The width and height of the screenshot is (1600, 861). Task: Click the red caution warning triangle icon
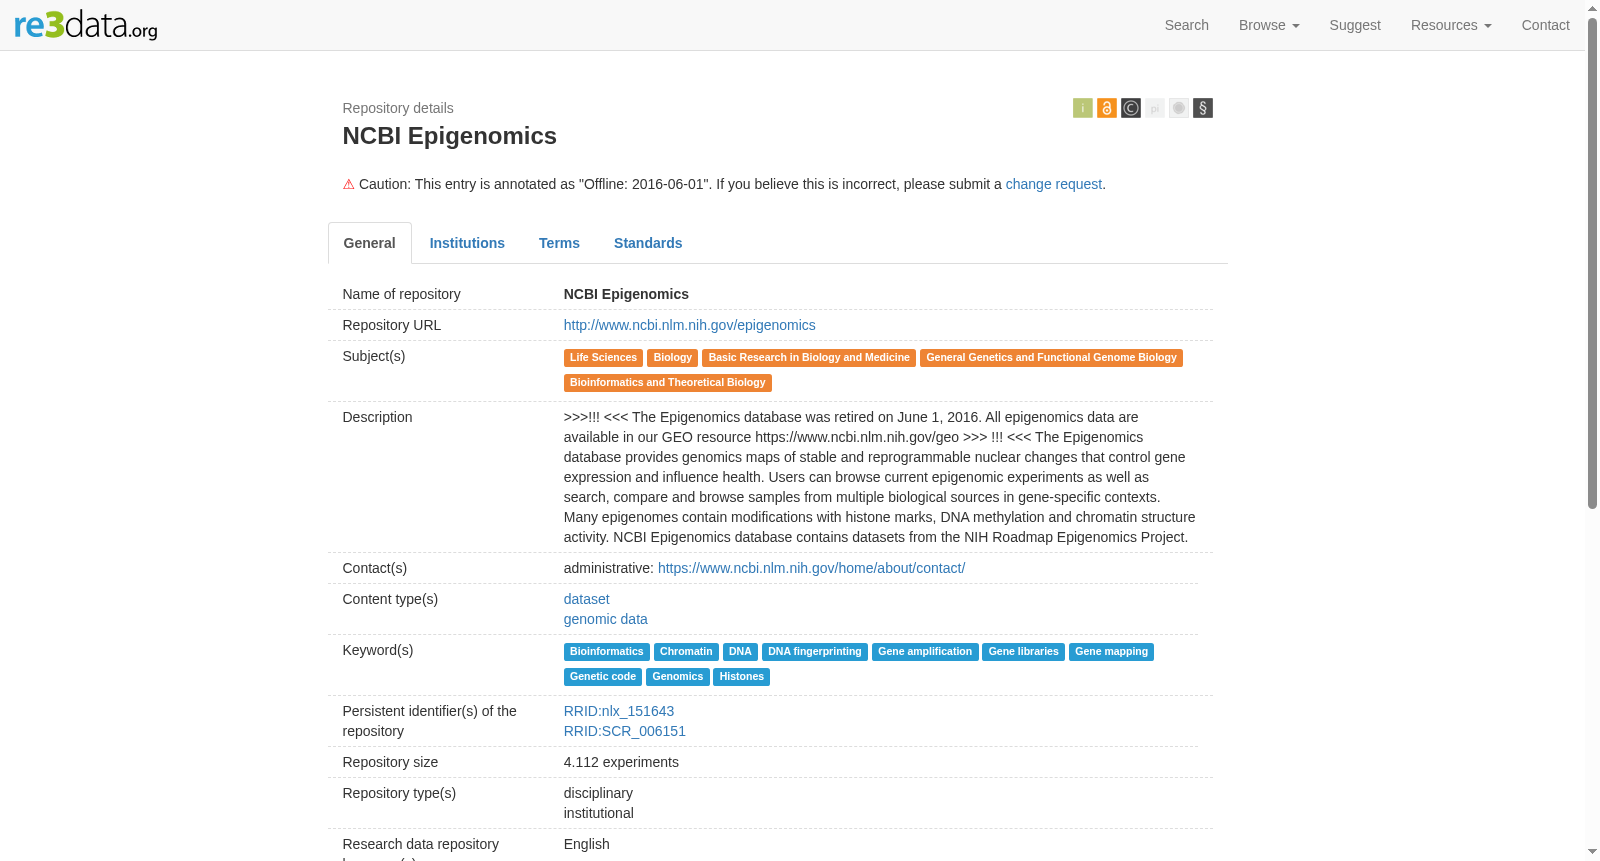[x=349, y=184]
